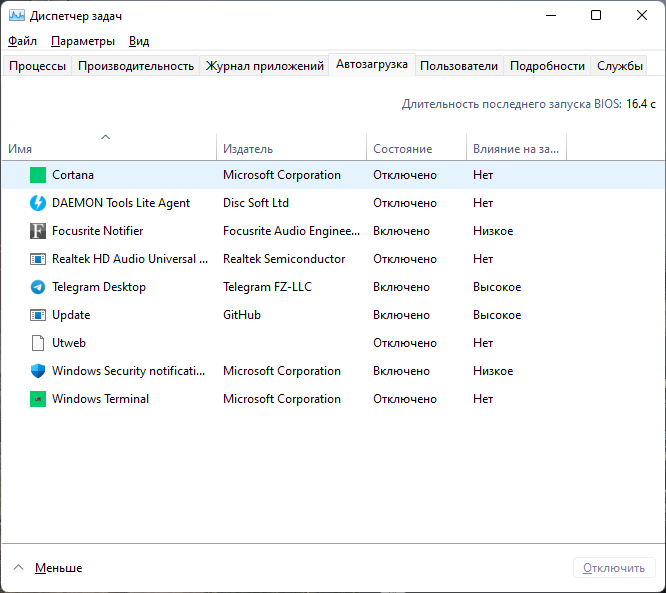Click the GitHub publisher cell
The width and height of the screenshot is (666, 593).
click(242, 315)
